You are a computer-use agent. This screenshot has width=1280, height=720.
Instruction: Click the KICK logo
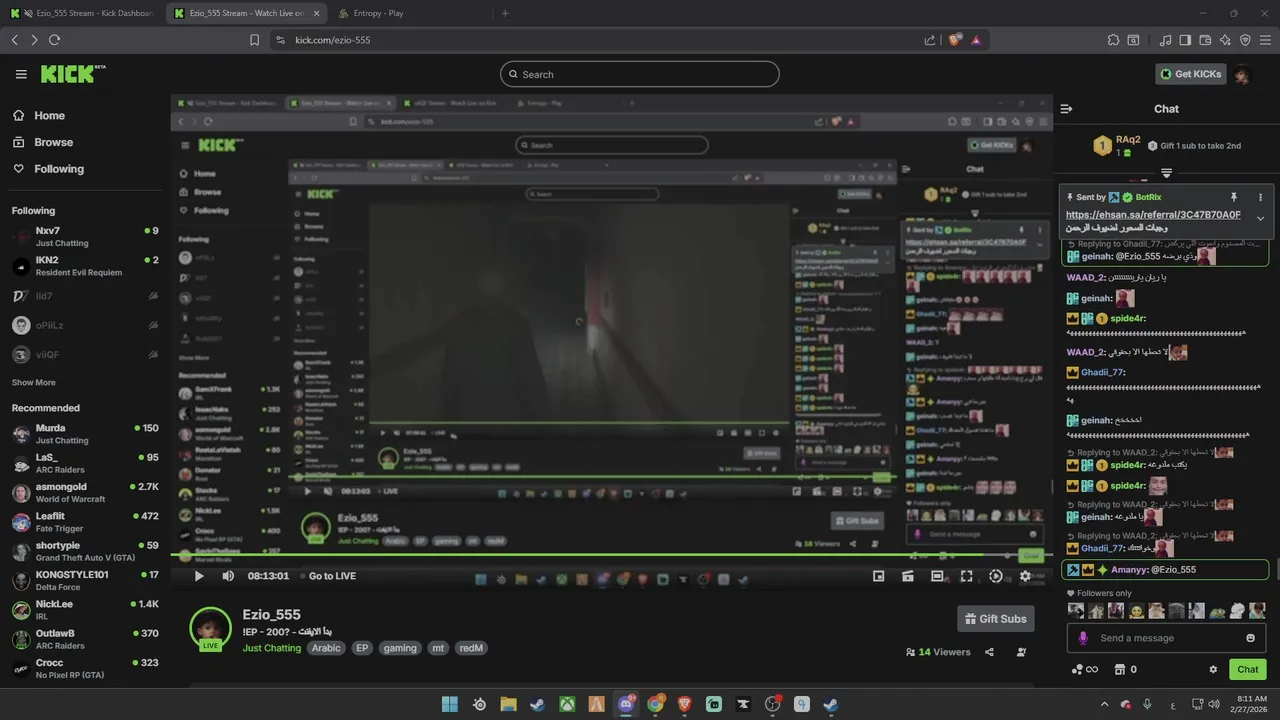click(x=73, y=74)
